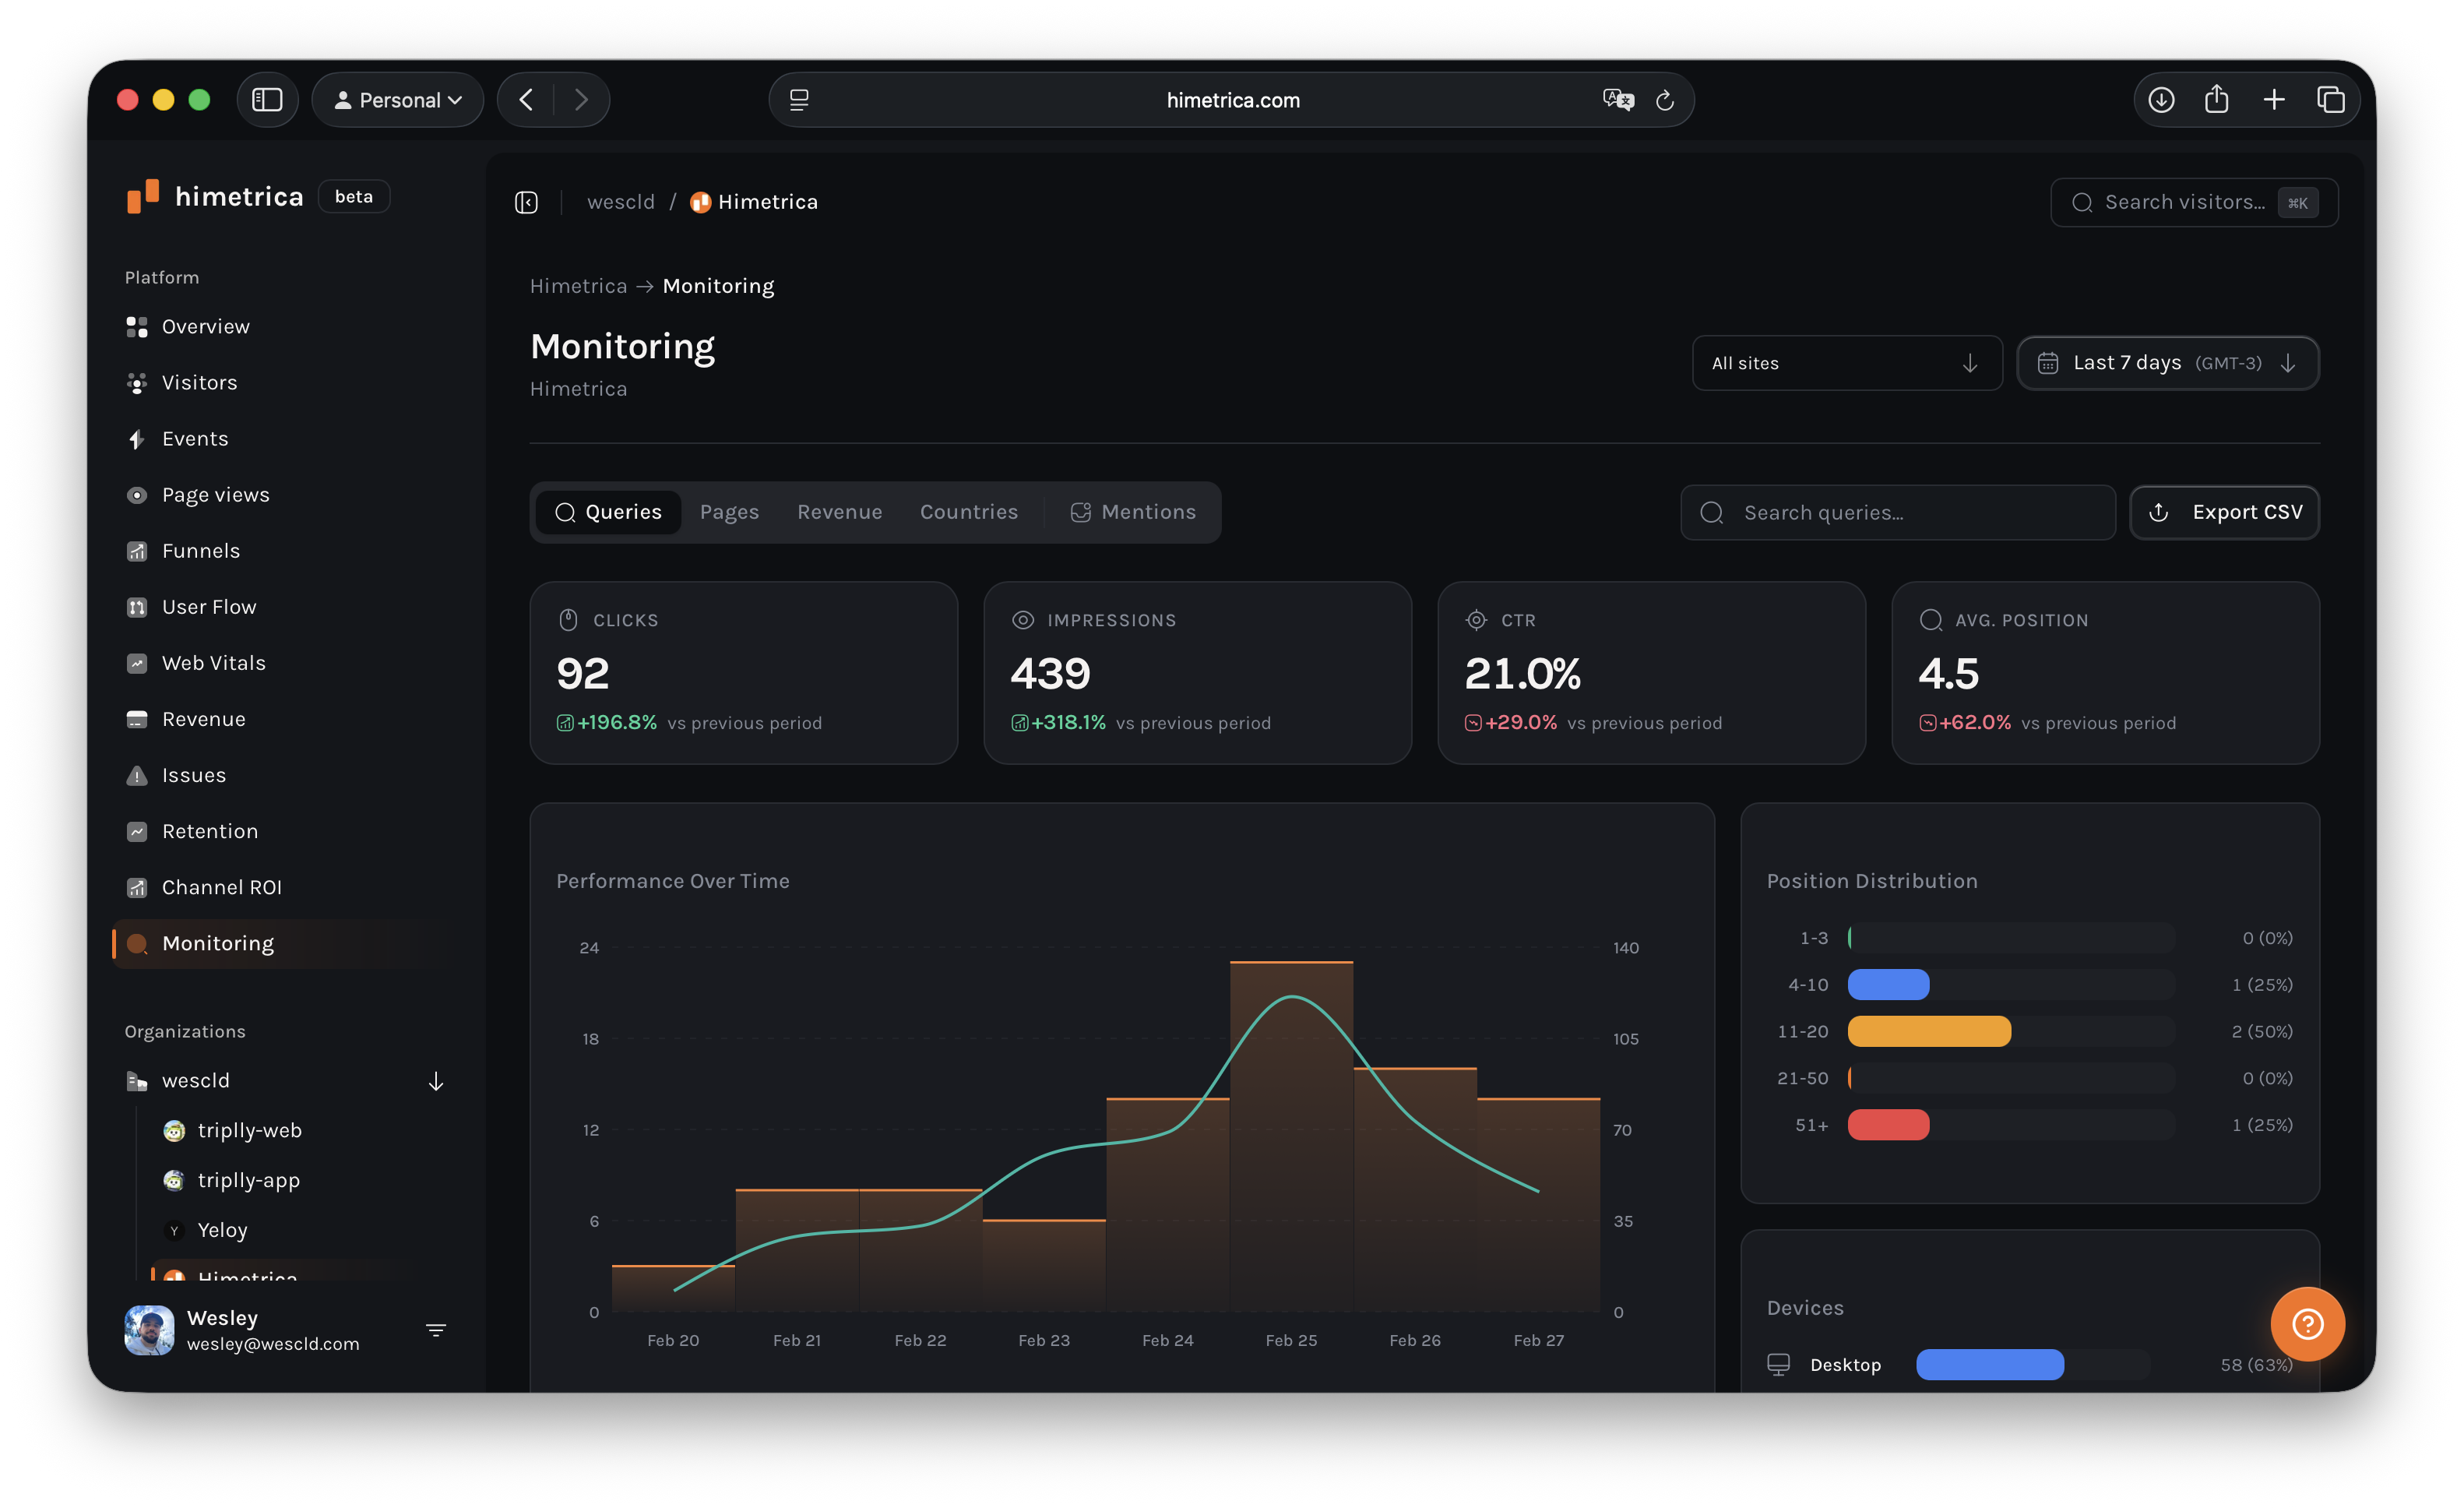
Task: Open the Visitors section
Action: pos(199,382)
